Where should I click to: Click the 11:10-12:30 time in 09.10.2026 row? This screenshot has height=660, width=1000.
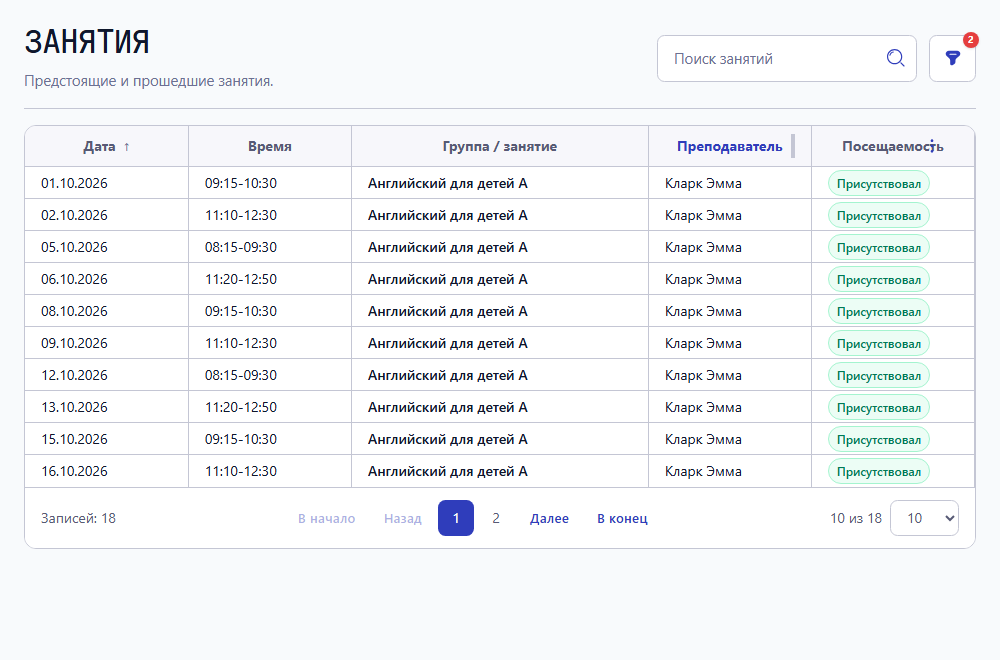[240, 343]
